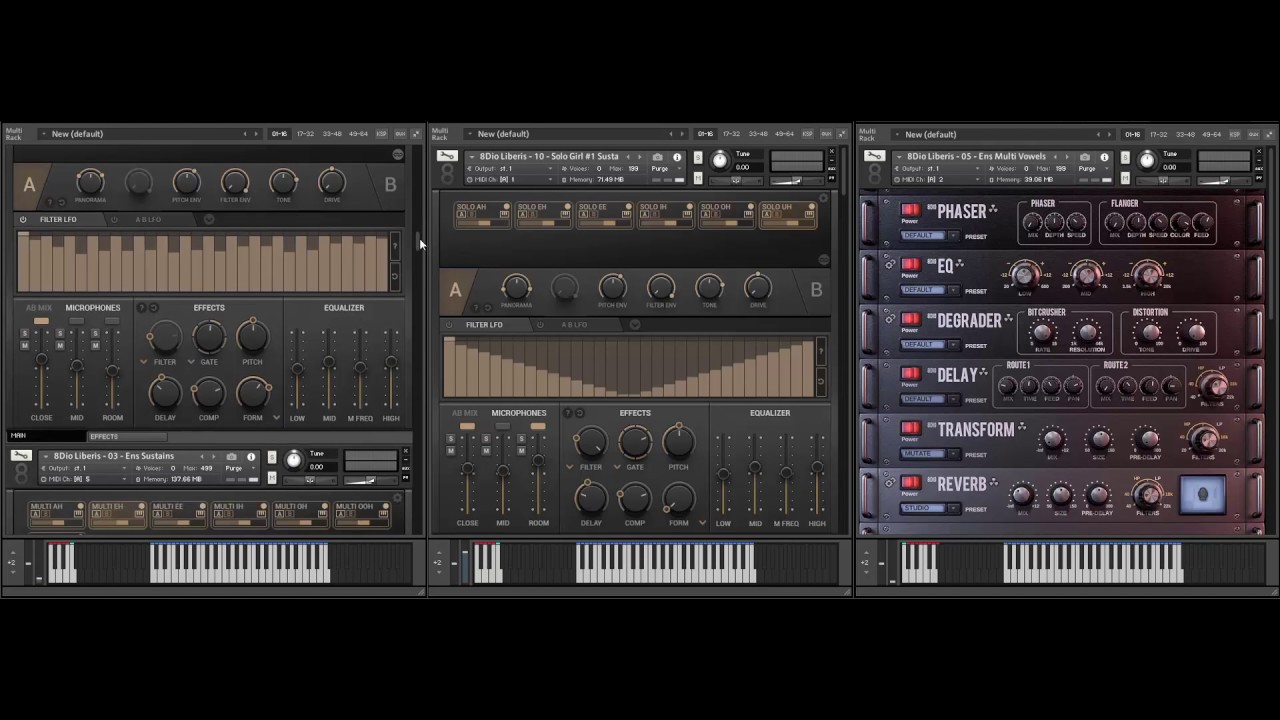Click next preset arrow in left rack header
The height and width of the screenshot is (720, 1280).
pyautogui.click(x=256, y=134)
